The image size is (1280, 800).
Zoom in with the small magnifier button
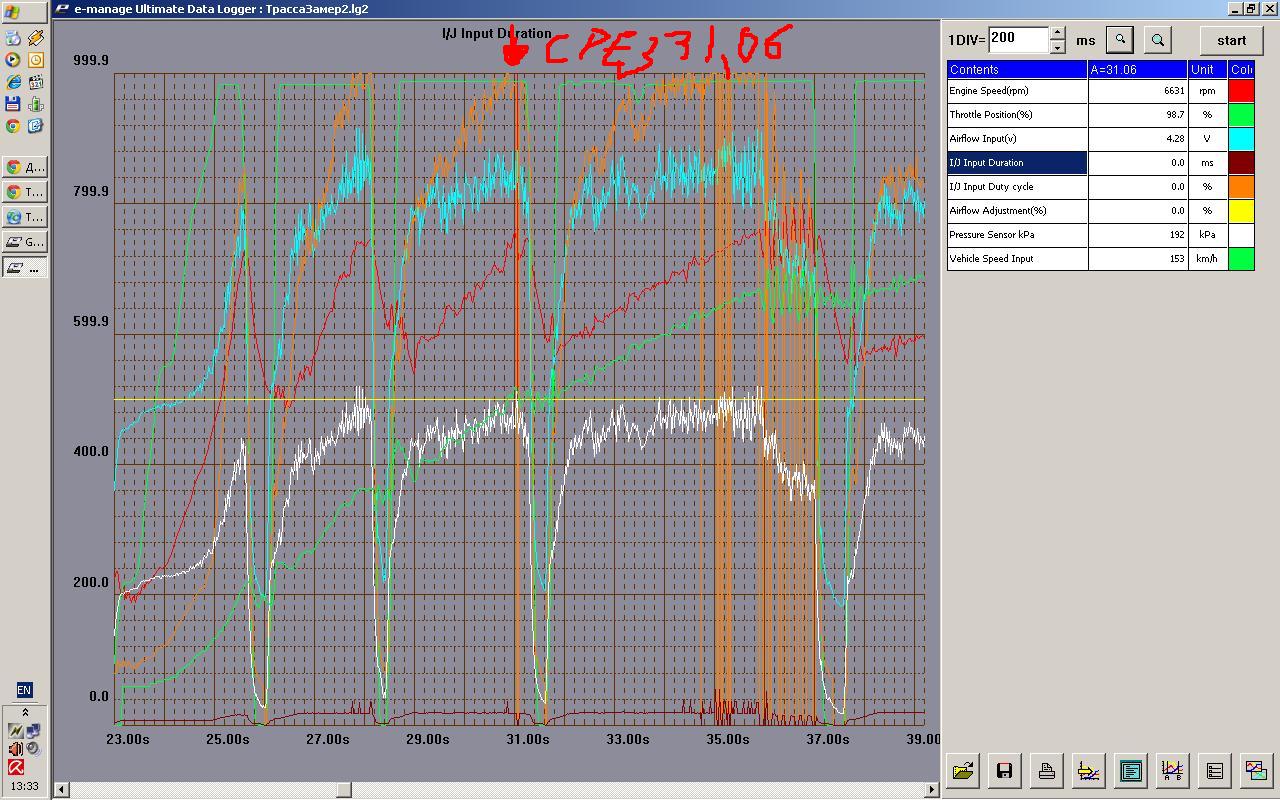1120,40
